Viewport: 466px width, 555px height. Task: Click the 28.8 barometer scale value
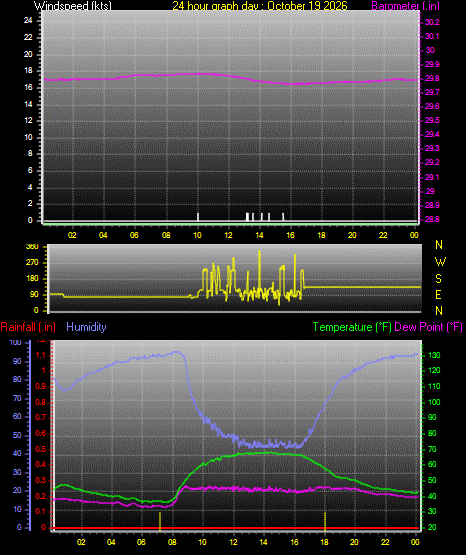pos(432,219)
